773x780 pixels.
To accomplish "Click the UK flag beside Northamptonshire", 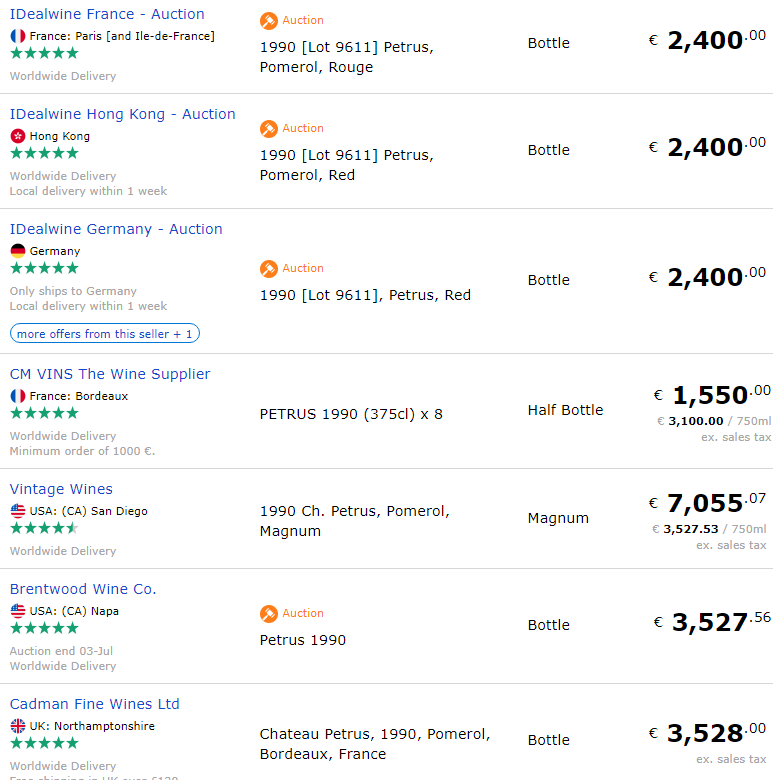I will tap(18, 726).
